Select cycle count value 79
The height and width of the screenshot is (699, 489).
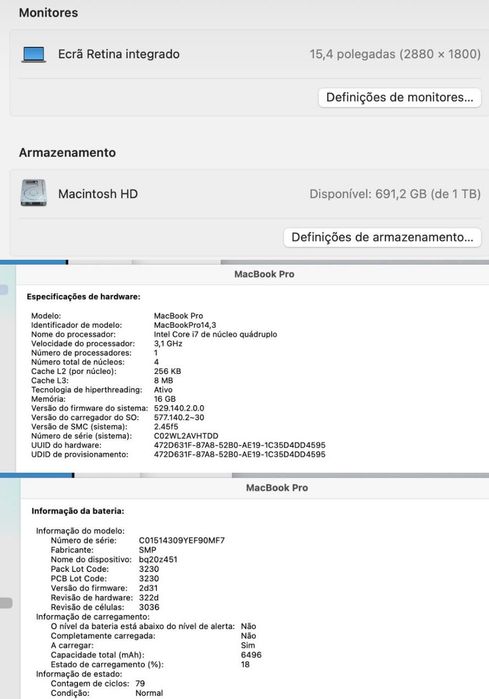coord(140,683)
